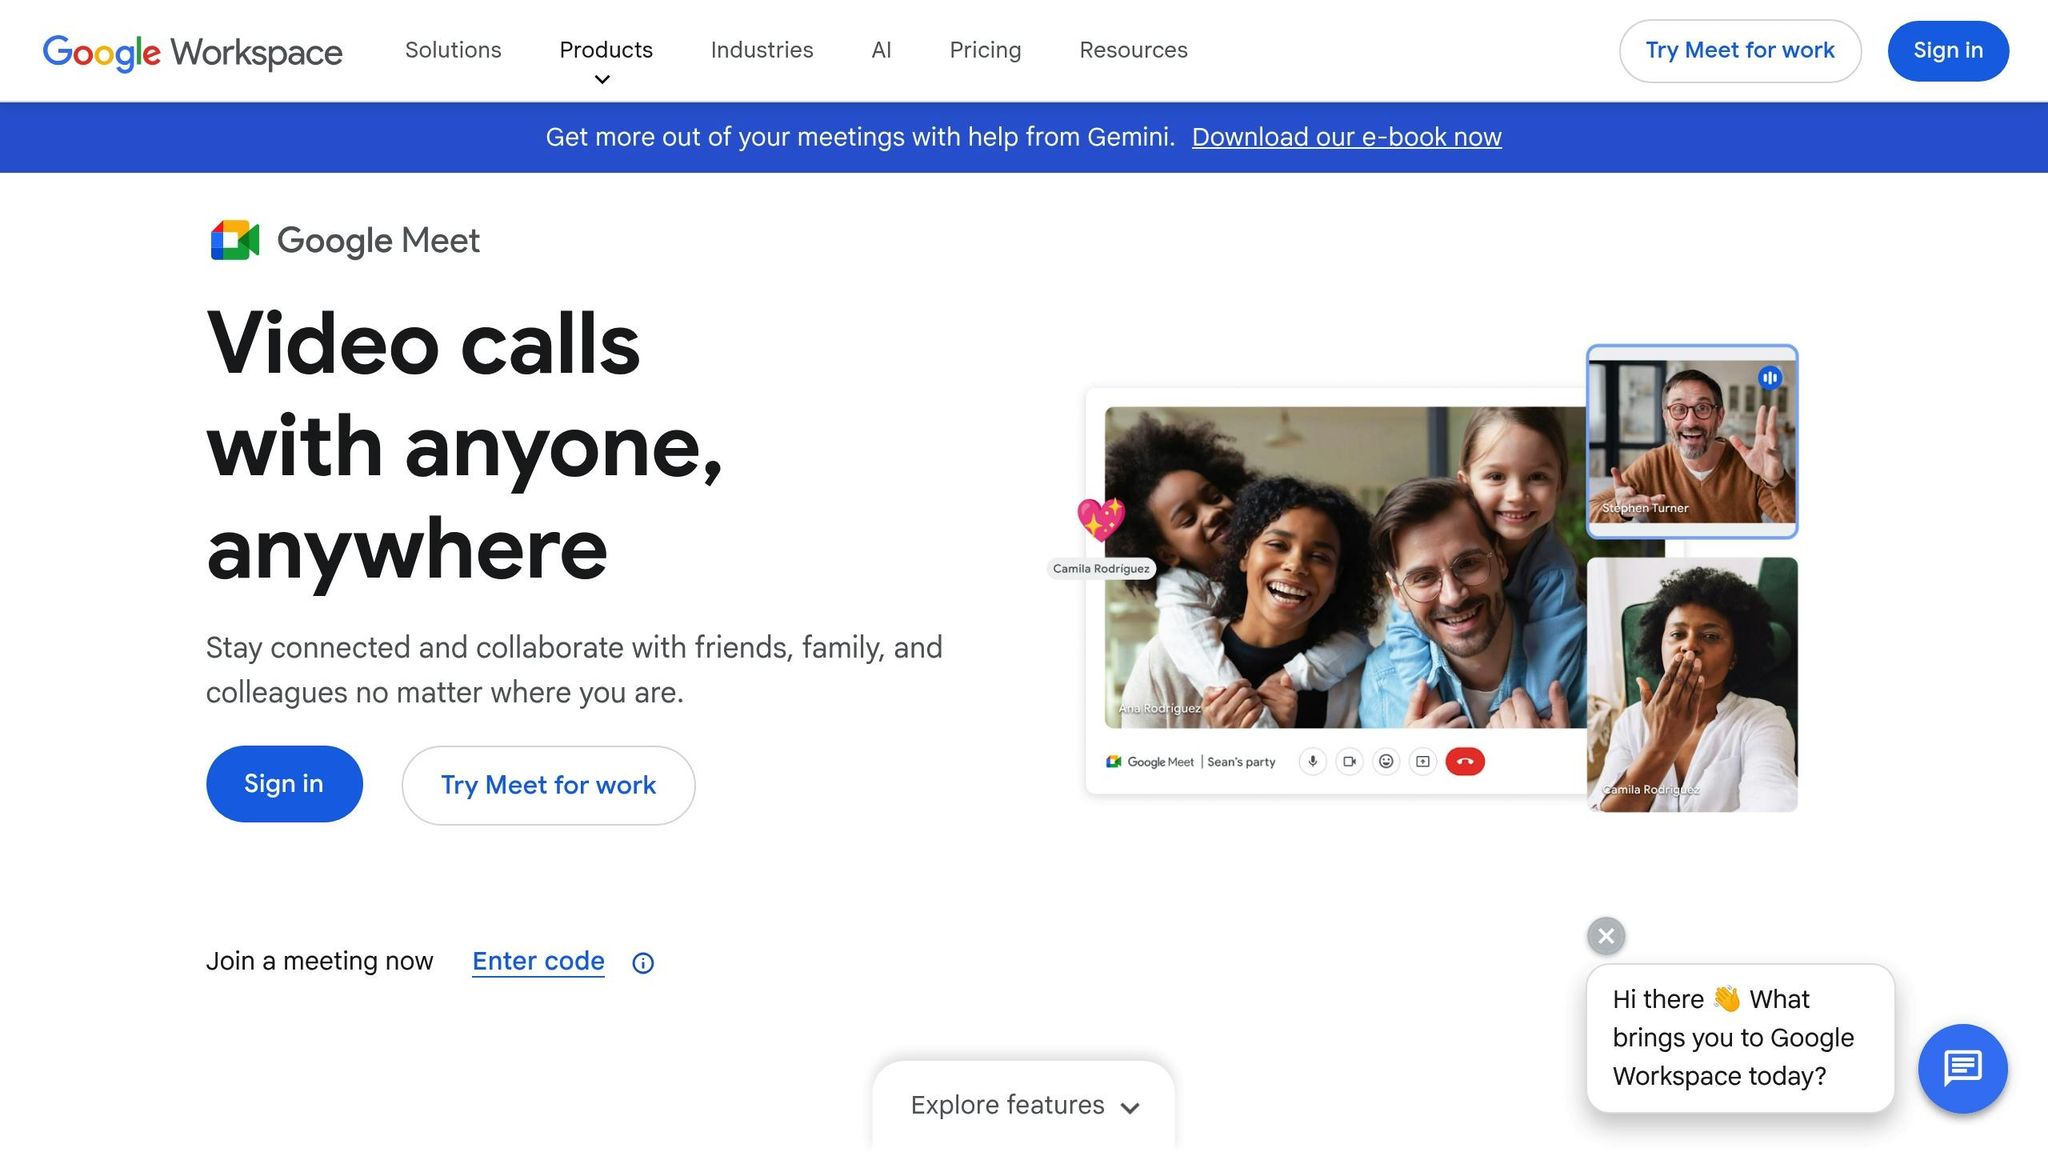Dismiss the chat prompt with the X

coord(1605,936)
